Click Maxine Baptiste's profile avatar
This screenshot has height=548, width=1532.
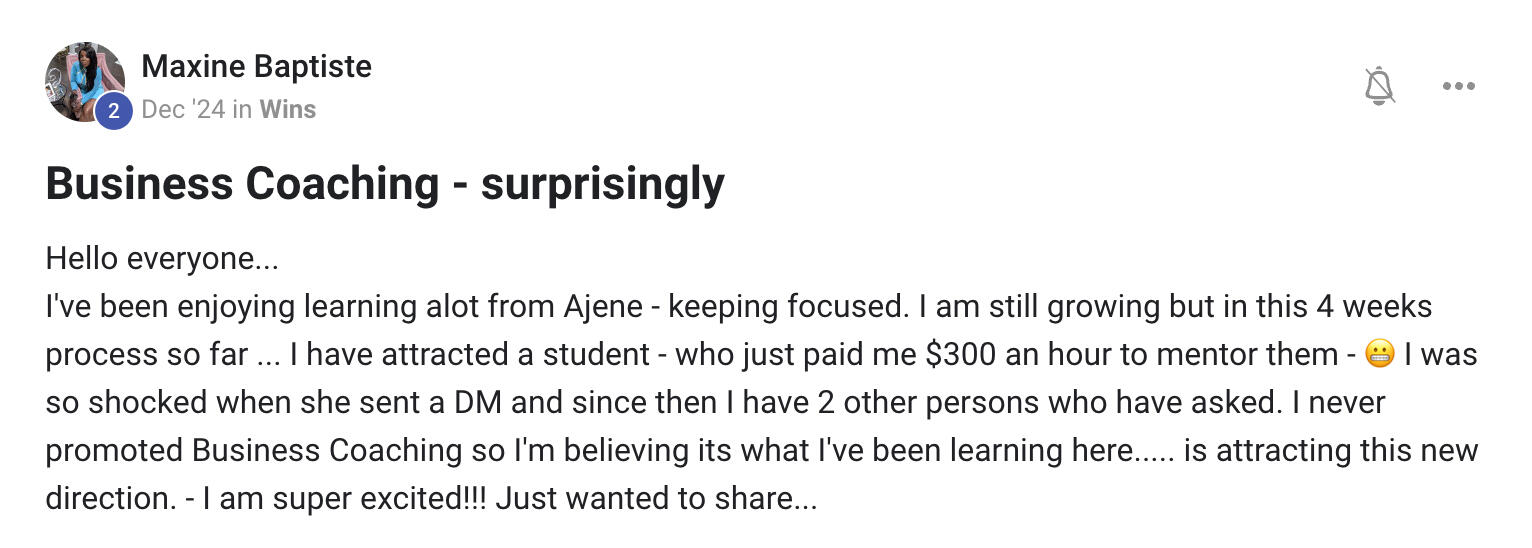point(84,82)
